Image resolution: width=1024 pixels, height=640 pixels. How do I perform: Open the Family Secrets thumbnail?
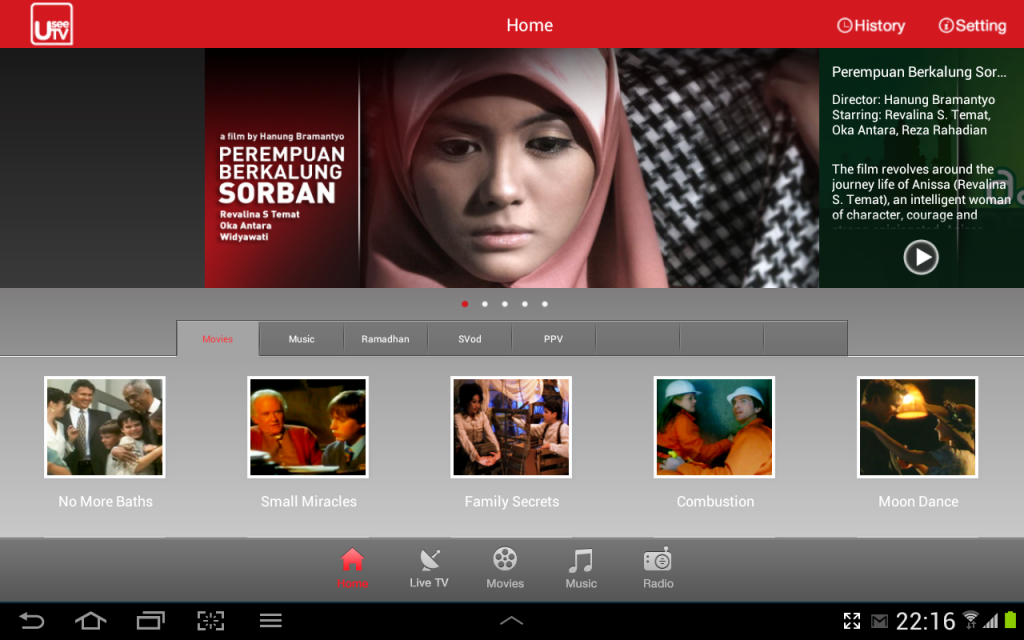click(x=511, y=427)
